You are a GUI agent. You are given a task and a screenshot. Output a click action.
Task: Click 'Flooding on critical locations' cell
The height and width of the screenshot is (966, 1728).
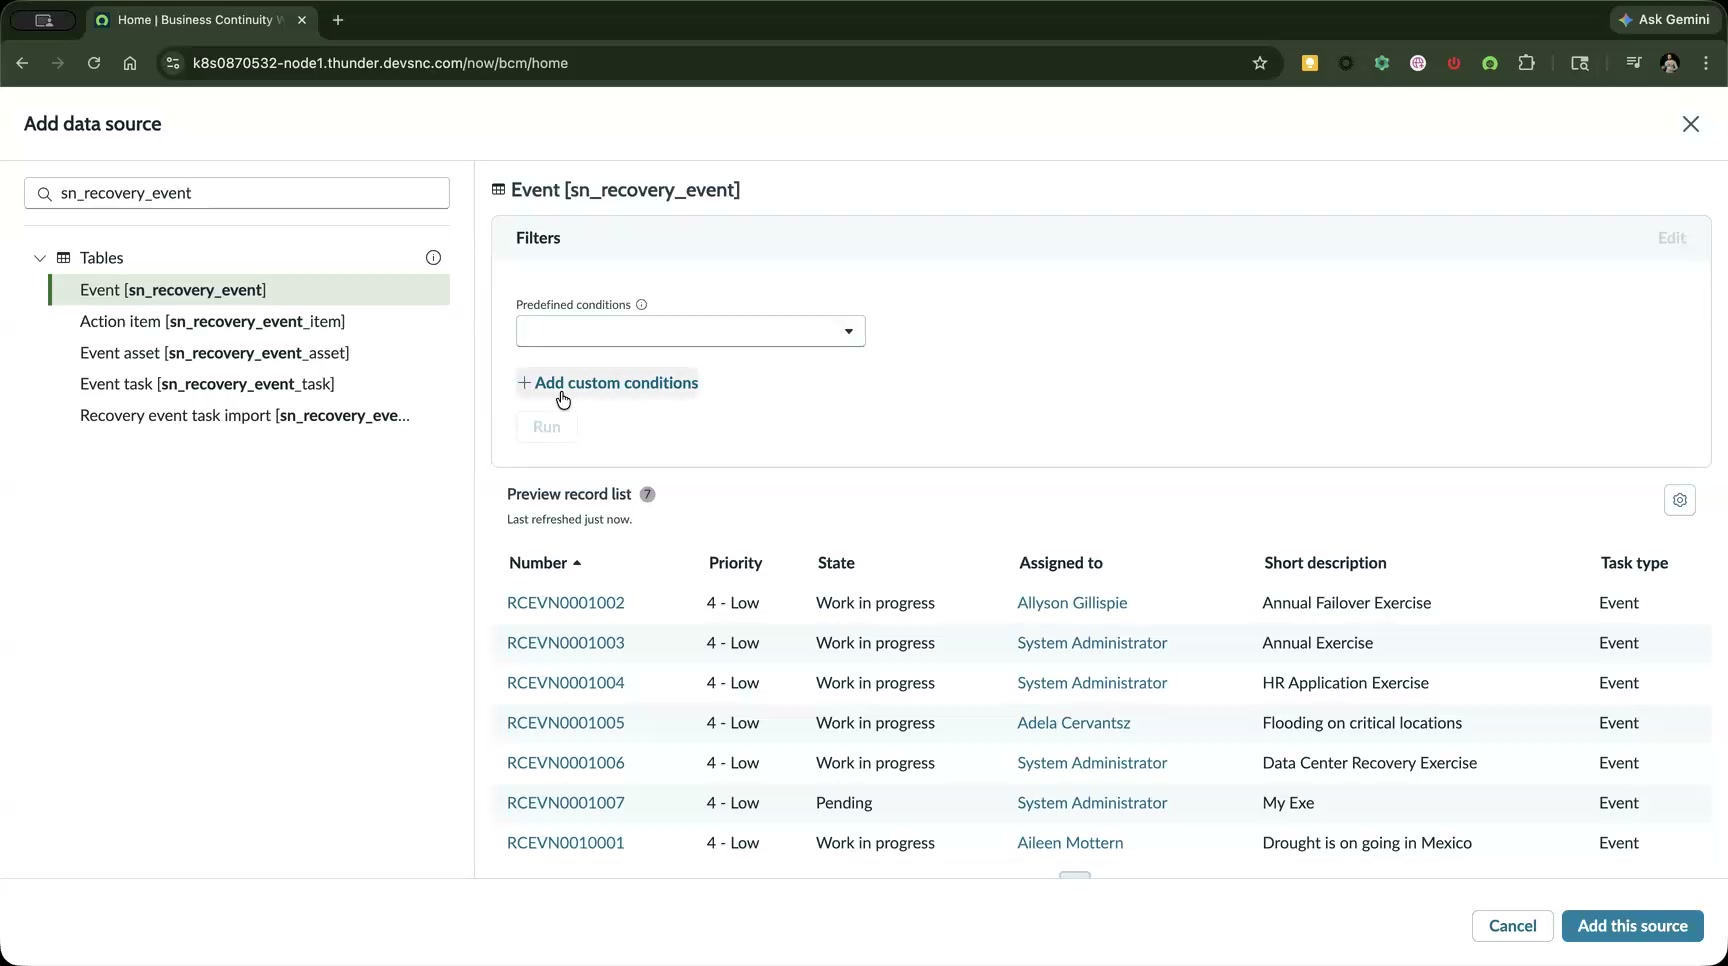pos(1362,723)
